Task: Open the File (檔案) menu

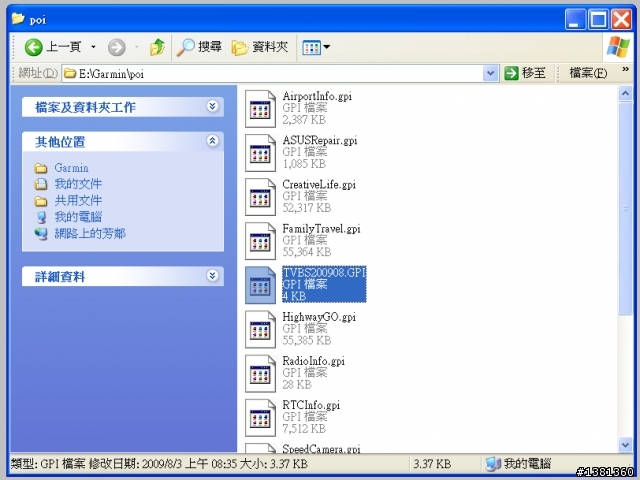Action: click(588, 73)
